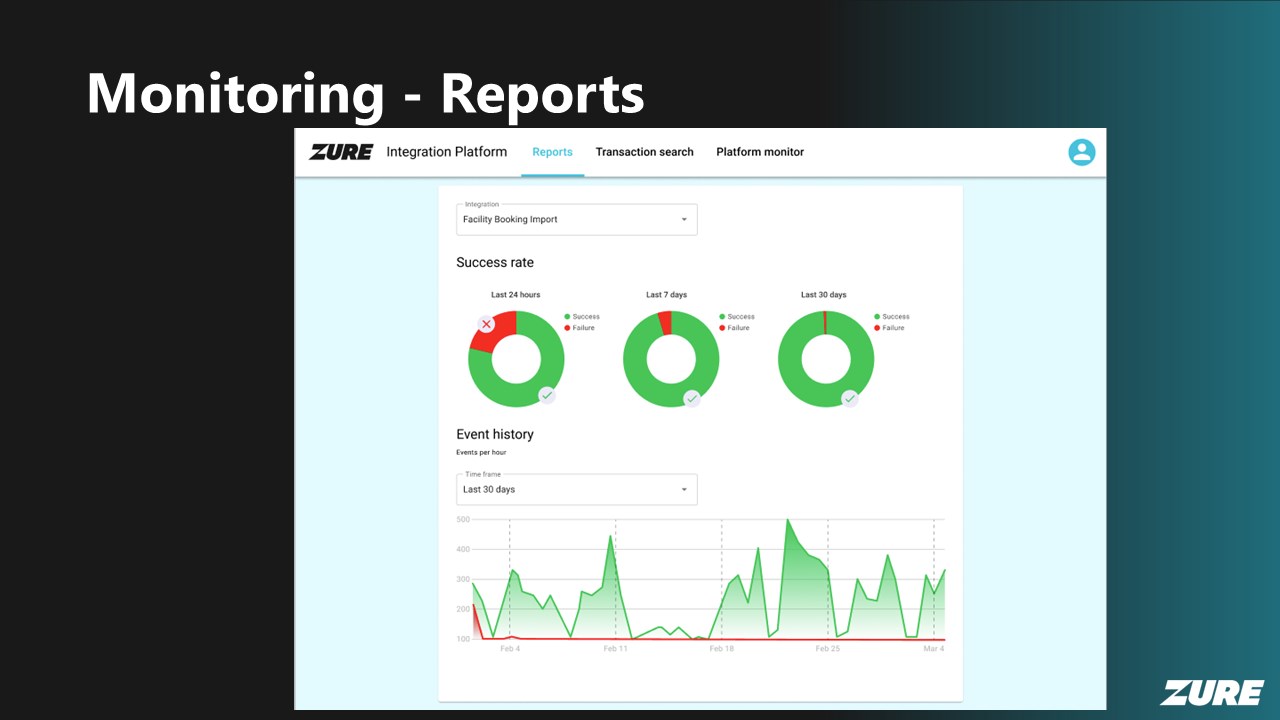Select the Facility Booking Import combo box
The height and width of the screenshot is (720, 1280).
pos(576,220)
